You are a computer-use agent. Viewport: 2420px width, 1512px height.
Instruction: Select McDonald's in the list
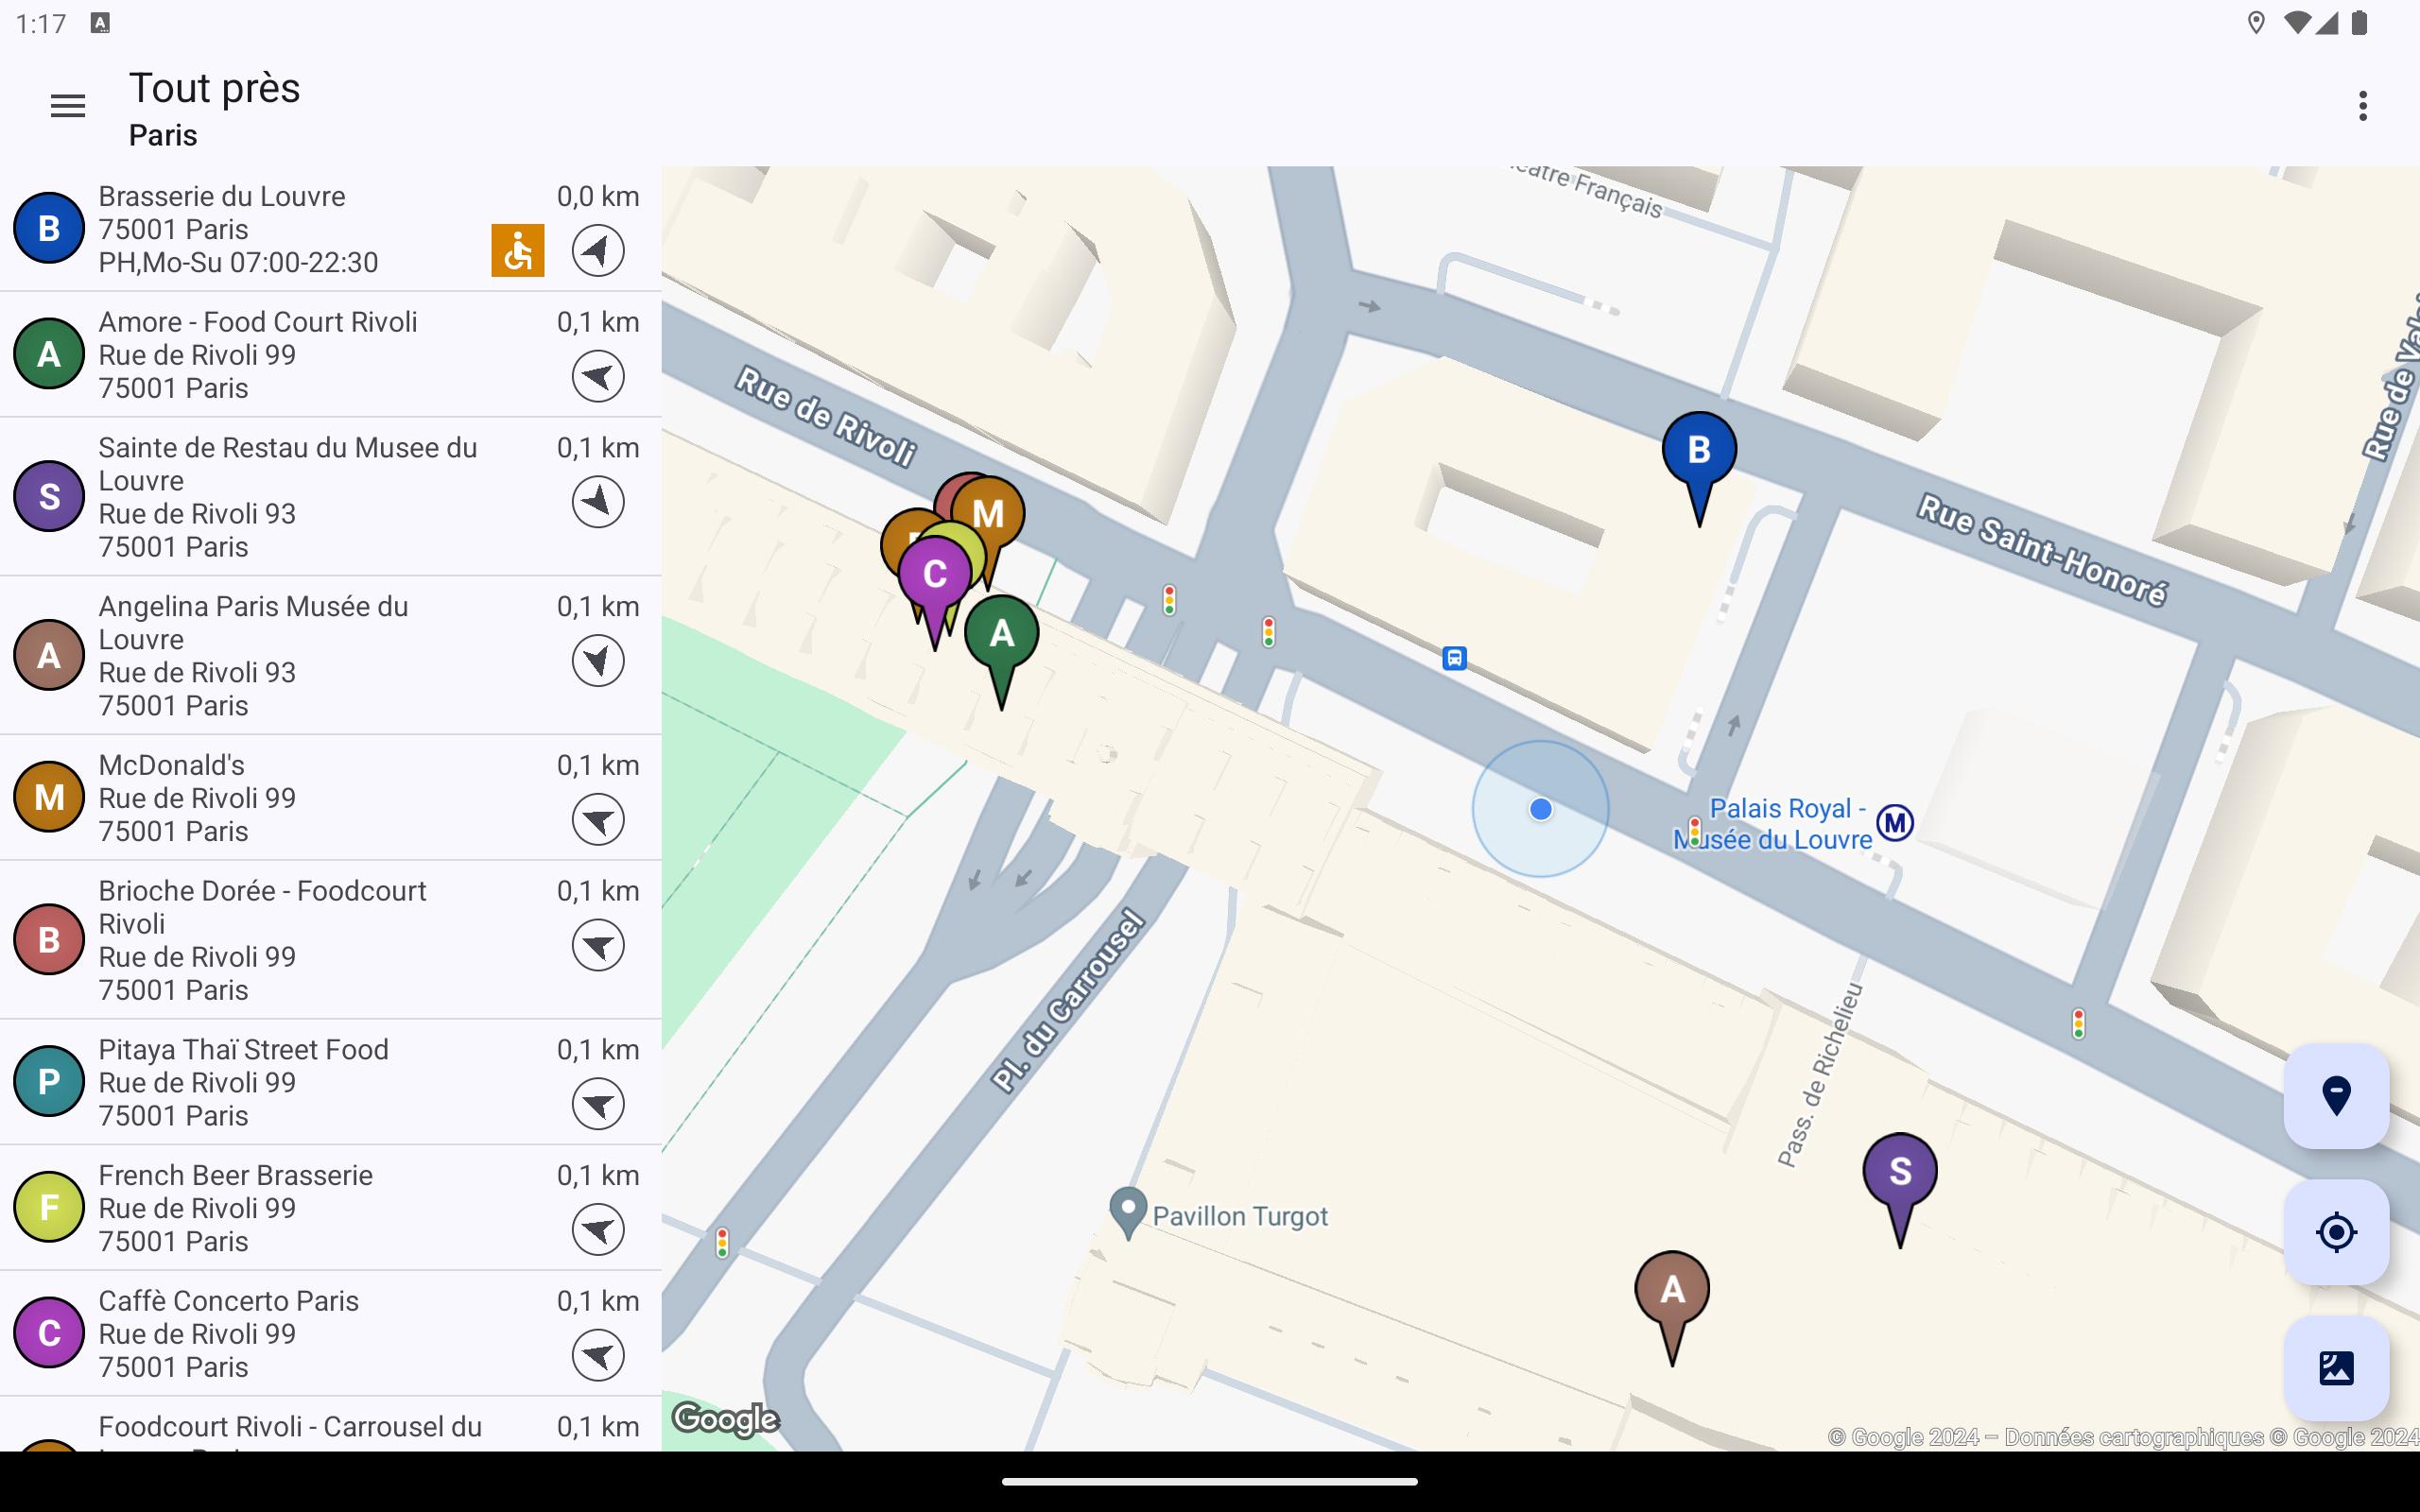click(330, 798)
